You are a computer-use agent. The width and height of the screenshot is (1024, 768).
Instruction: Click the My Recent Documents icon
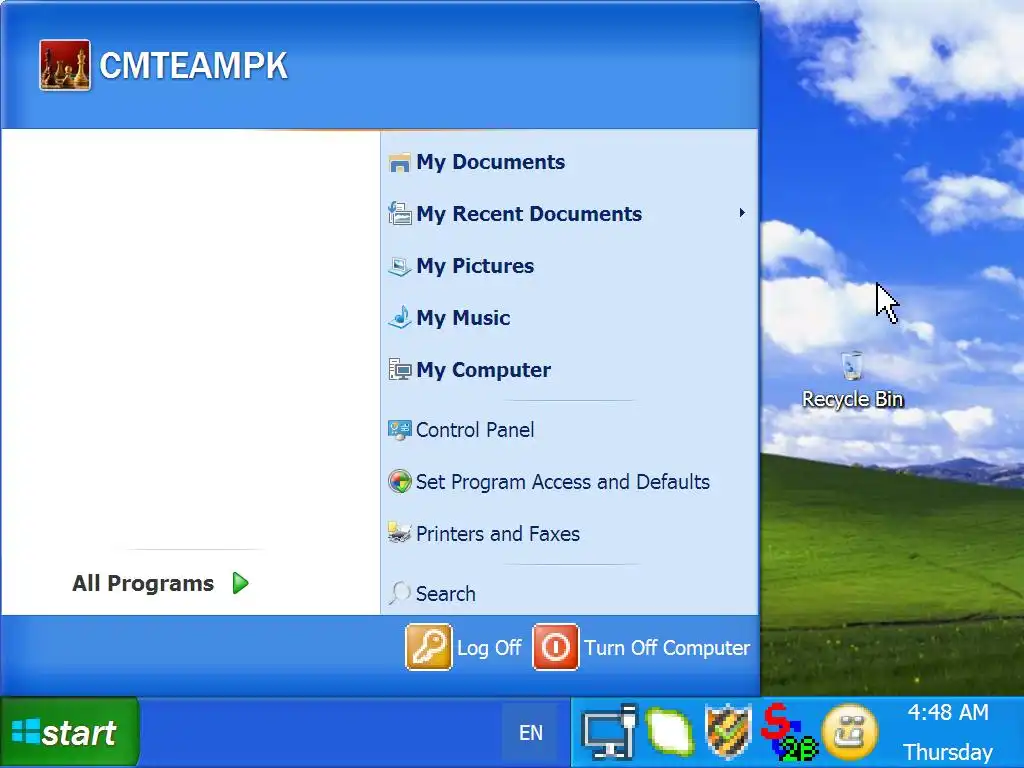click(x=399, y=214)
